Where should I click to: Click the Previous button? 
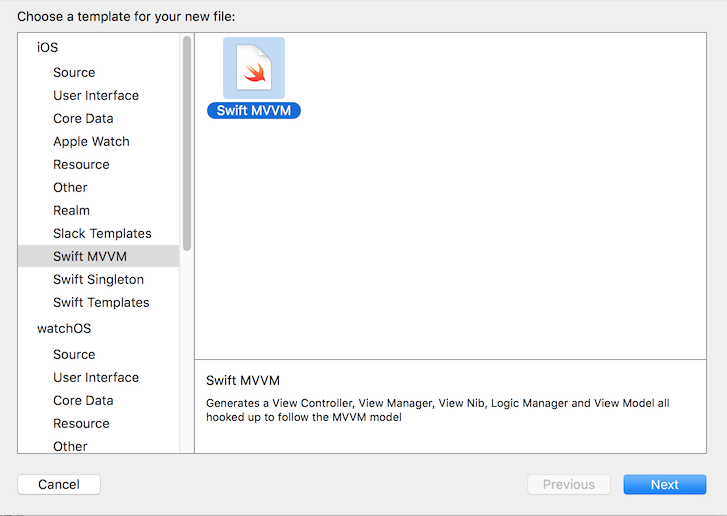pyautogui.click(x=569, y=484)
